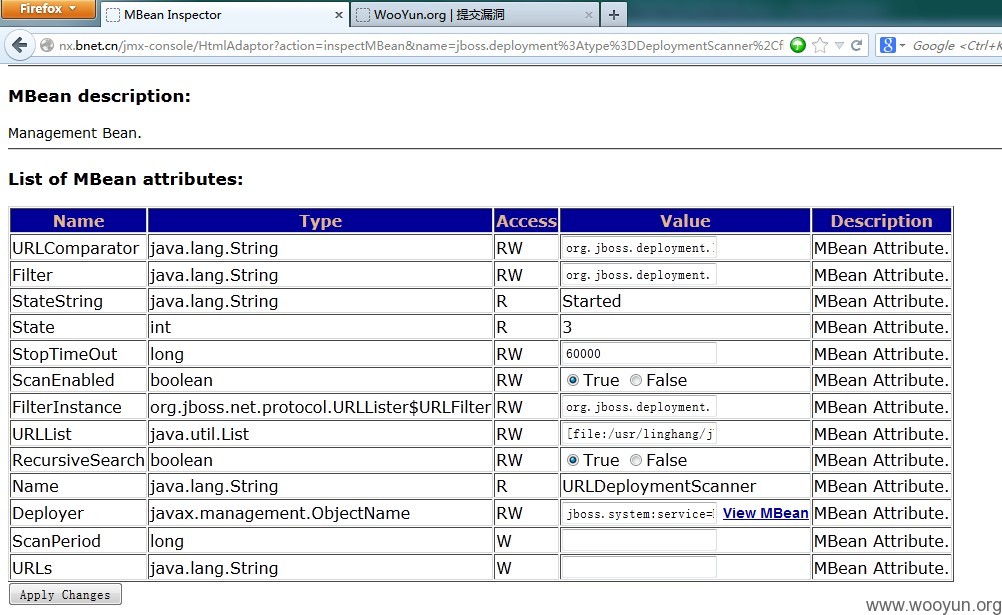Select the StopTimeOut attribute name
The height and width of the screenshot is (615, 1002).
pos(65,354)
